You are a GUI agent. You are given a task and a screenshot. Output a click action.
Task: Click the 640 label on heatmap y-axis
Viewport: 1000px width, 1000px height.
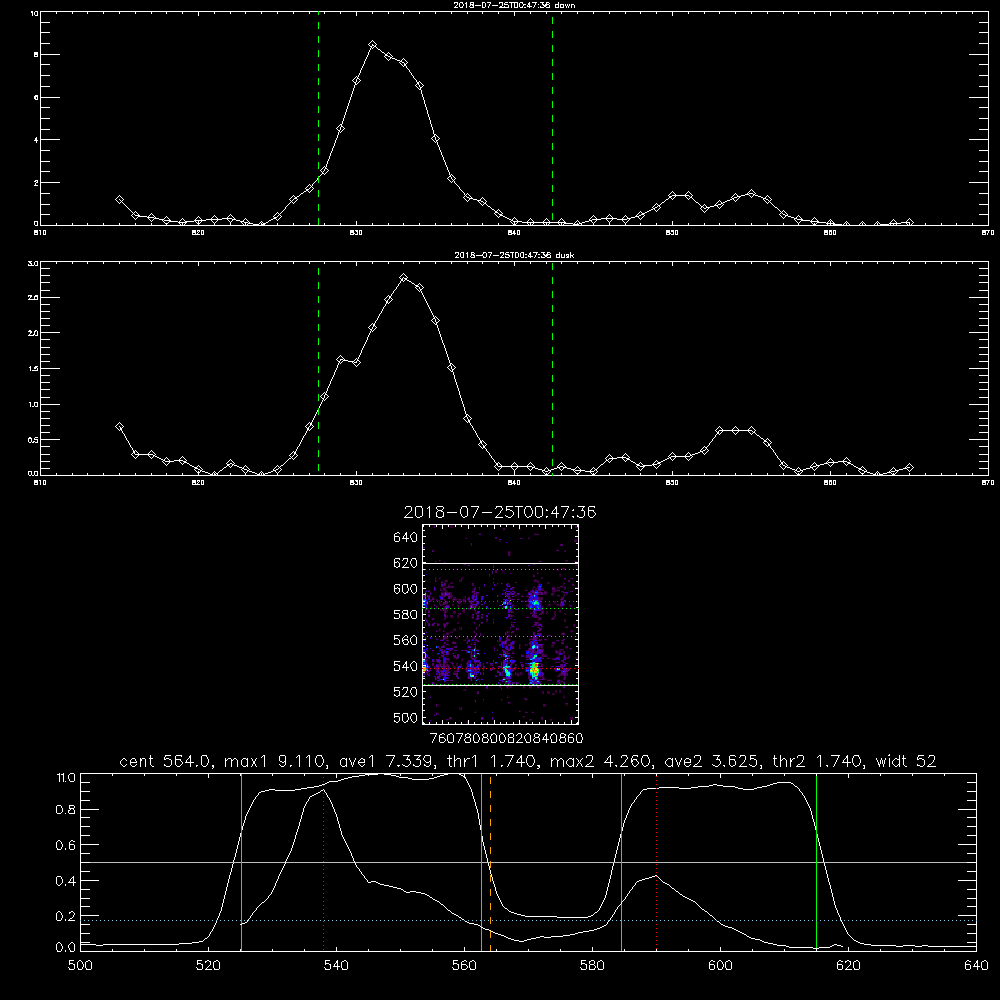(406, 538)
